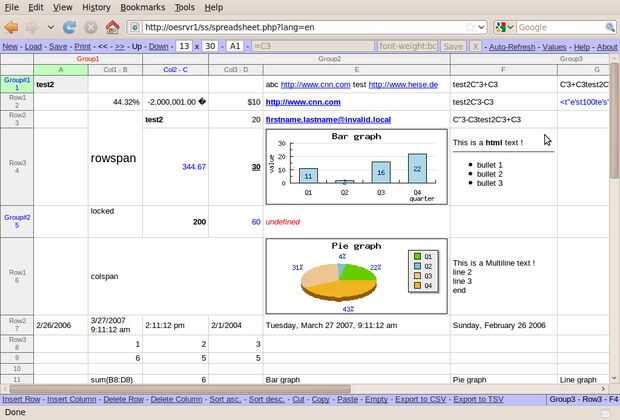620x420 pixels.
Task: Click the spreadsheet Help link
Action: click(582, 47)
